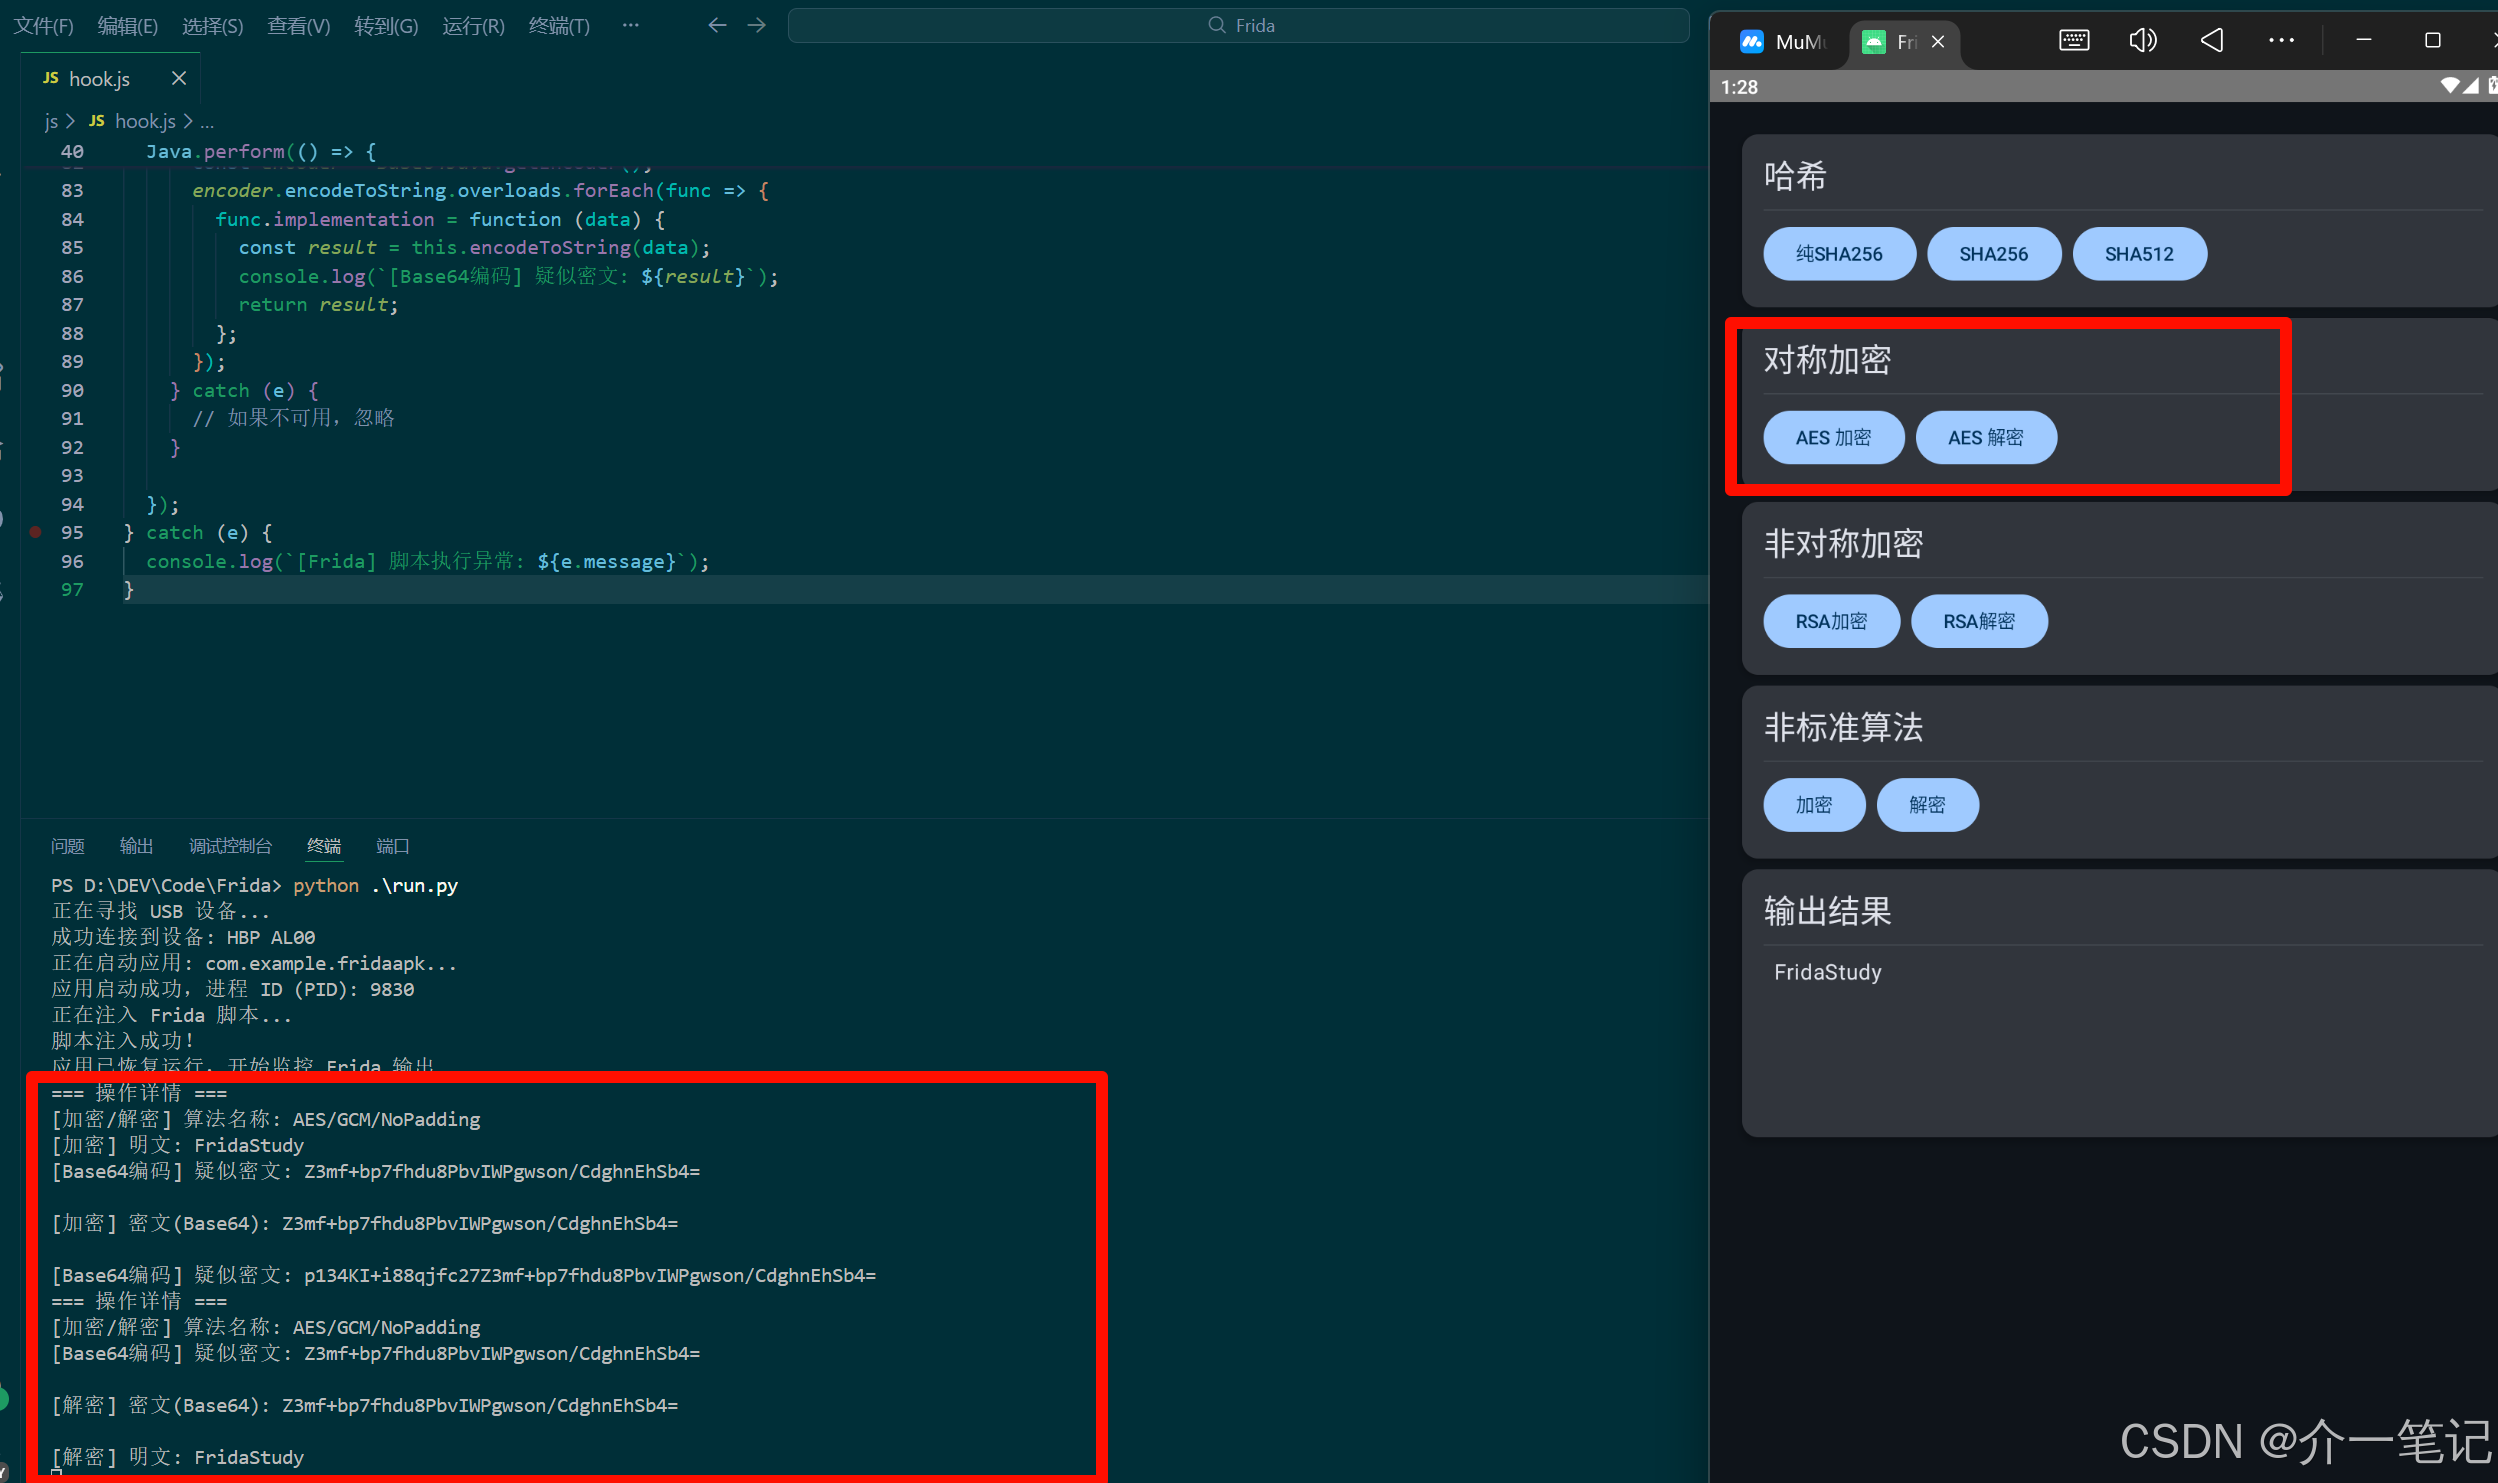The image size is (2498, 1483).
Task: Tap the RSA解密 button
Action: [1978, 621]
